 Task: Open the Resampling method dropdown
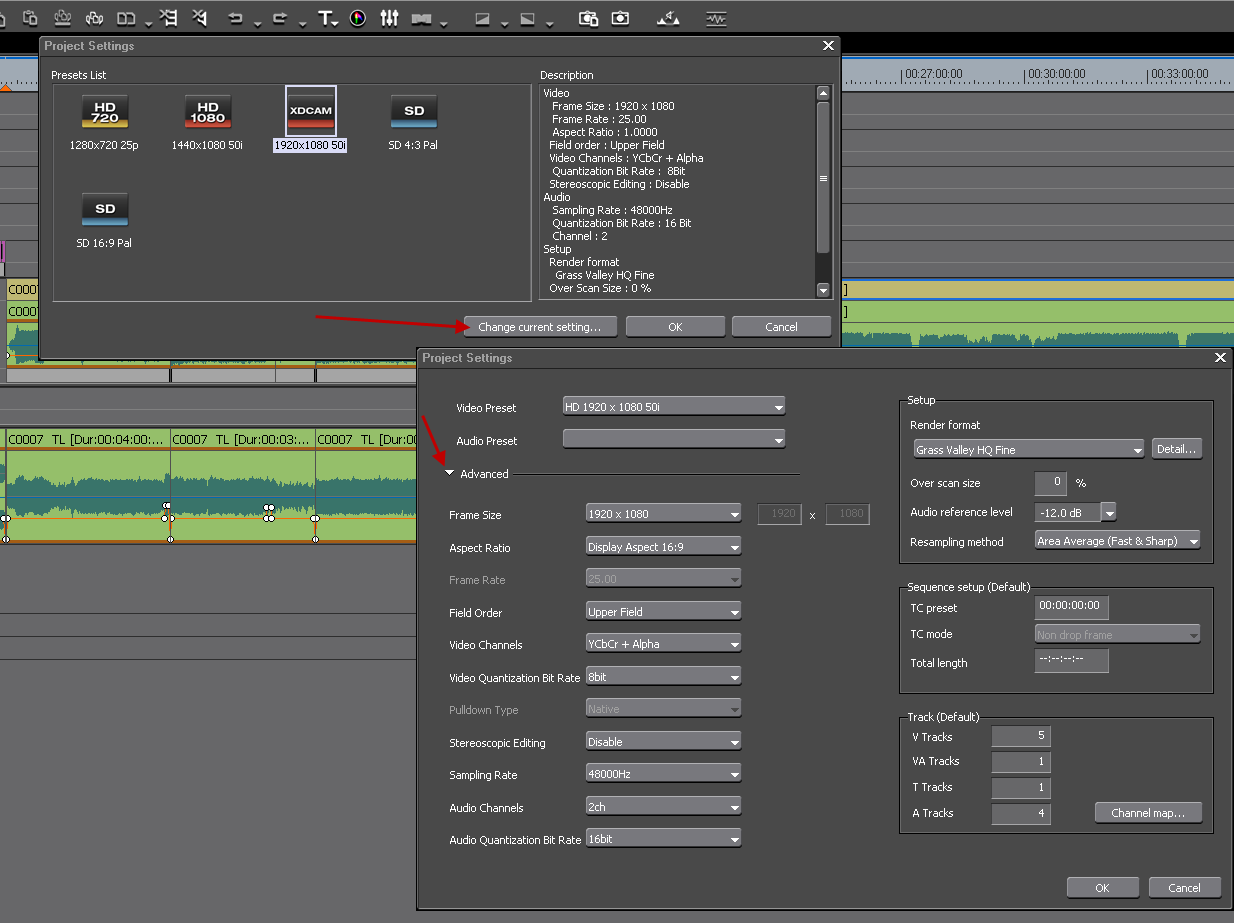[x=1116, y=541]
